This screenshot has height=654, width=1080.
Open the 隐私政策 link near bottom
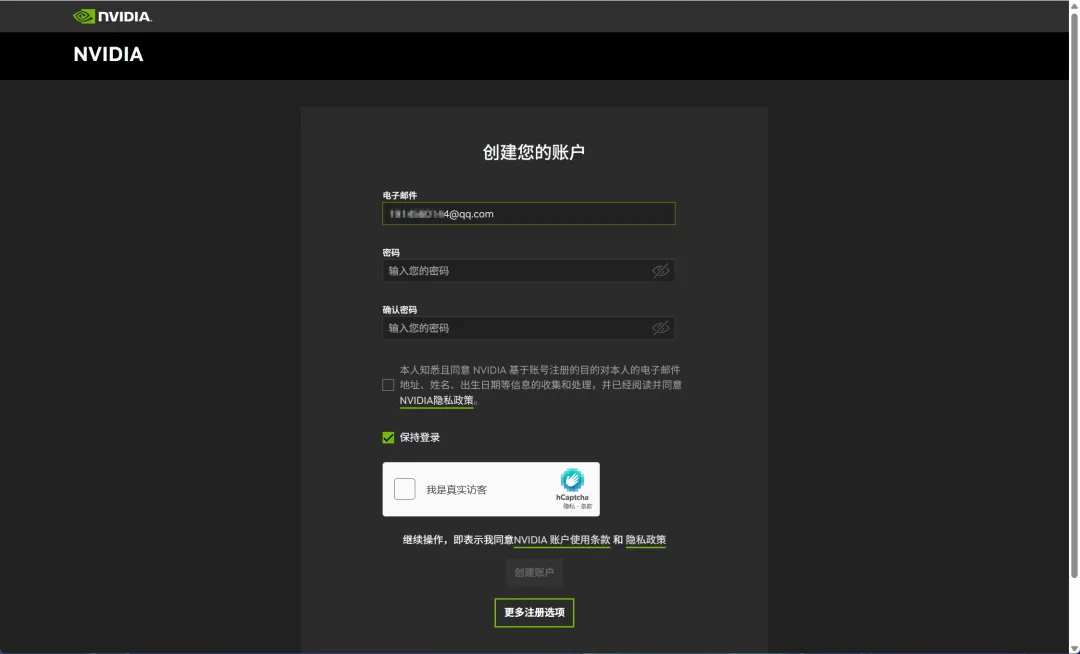click(646, 540)
